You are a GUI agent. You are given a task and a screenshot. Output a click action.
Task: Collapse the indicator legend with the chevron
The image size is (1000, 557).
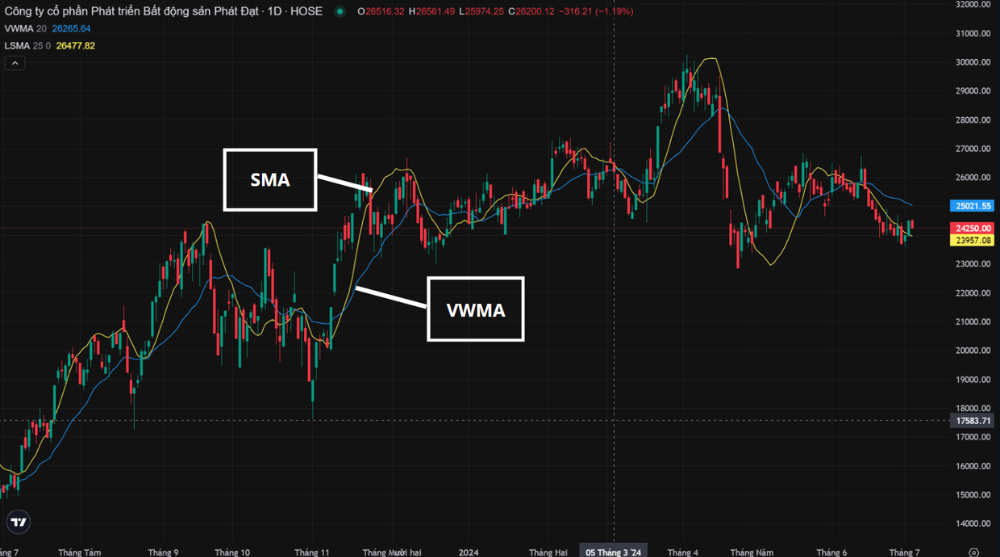(x=15, y=63)
